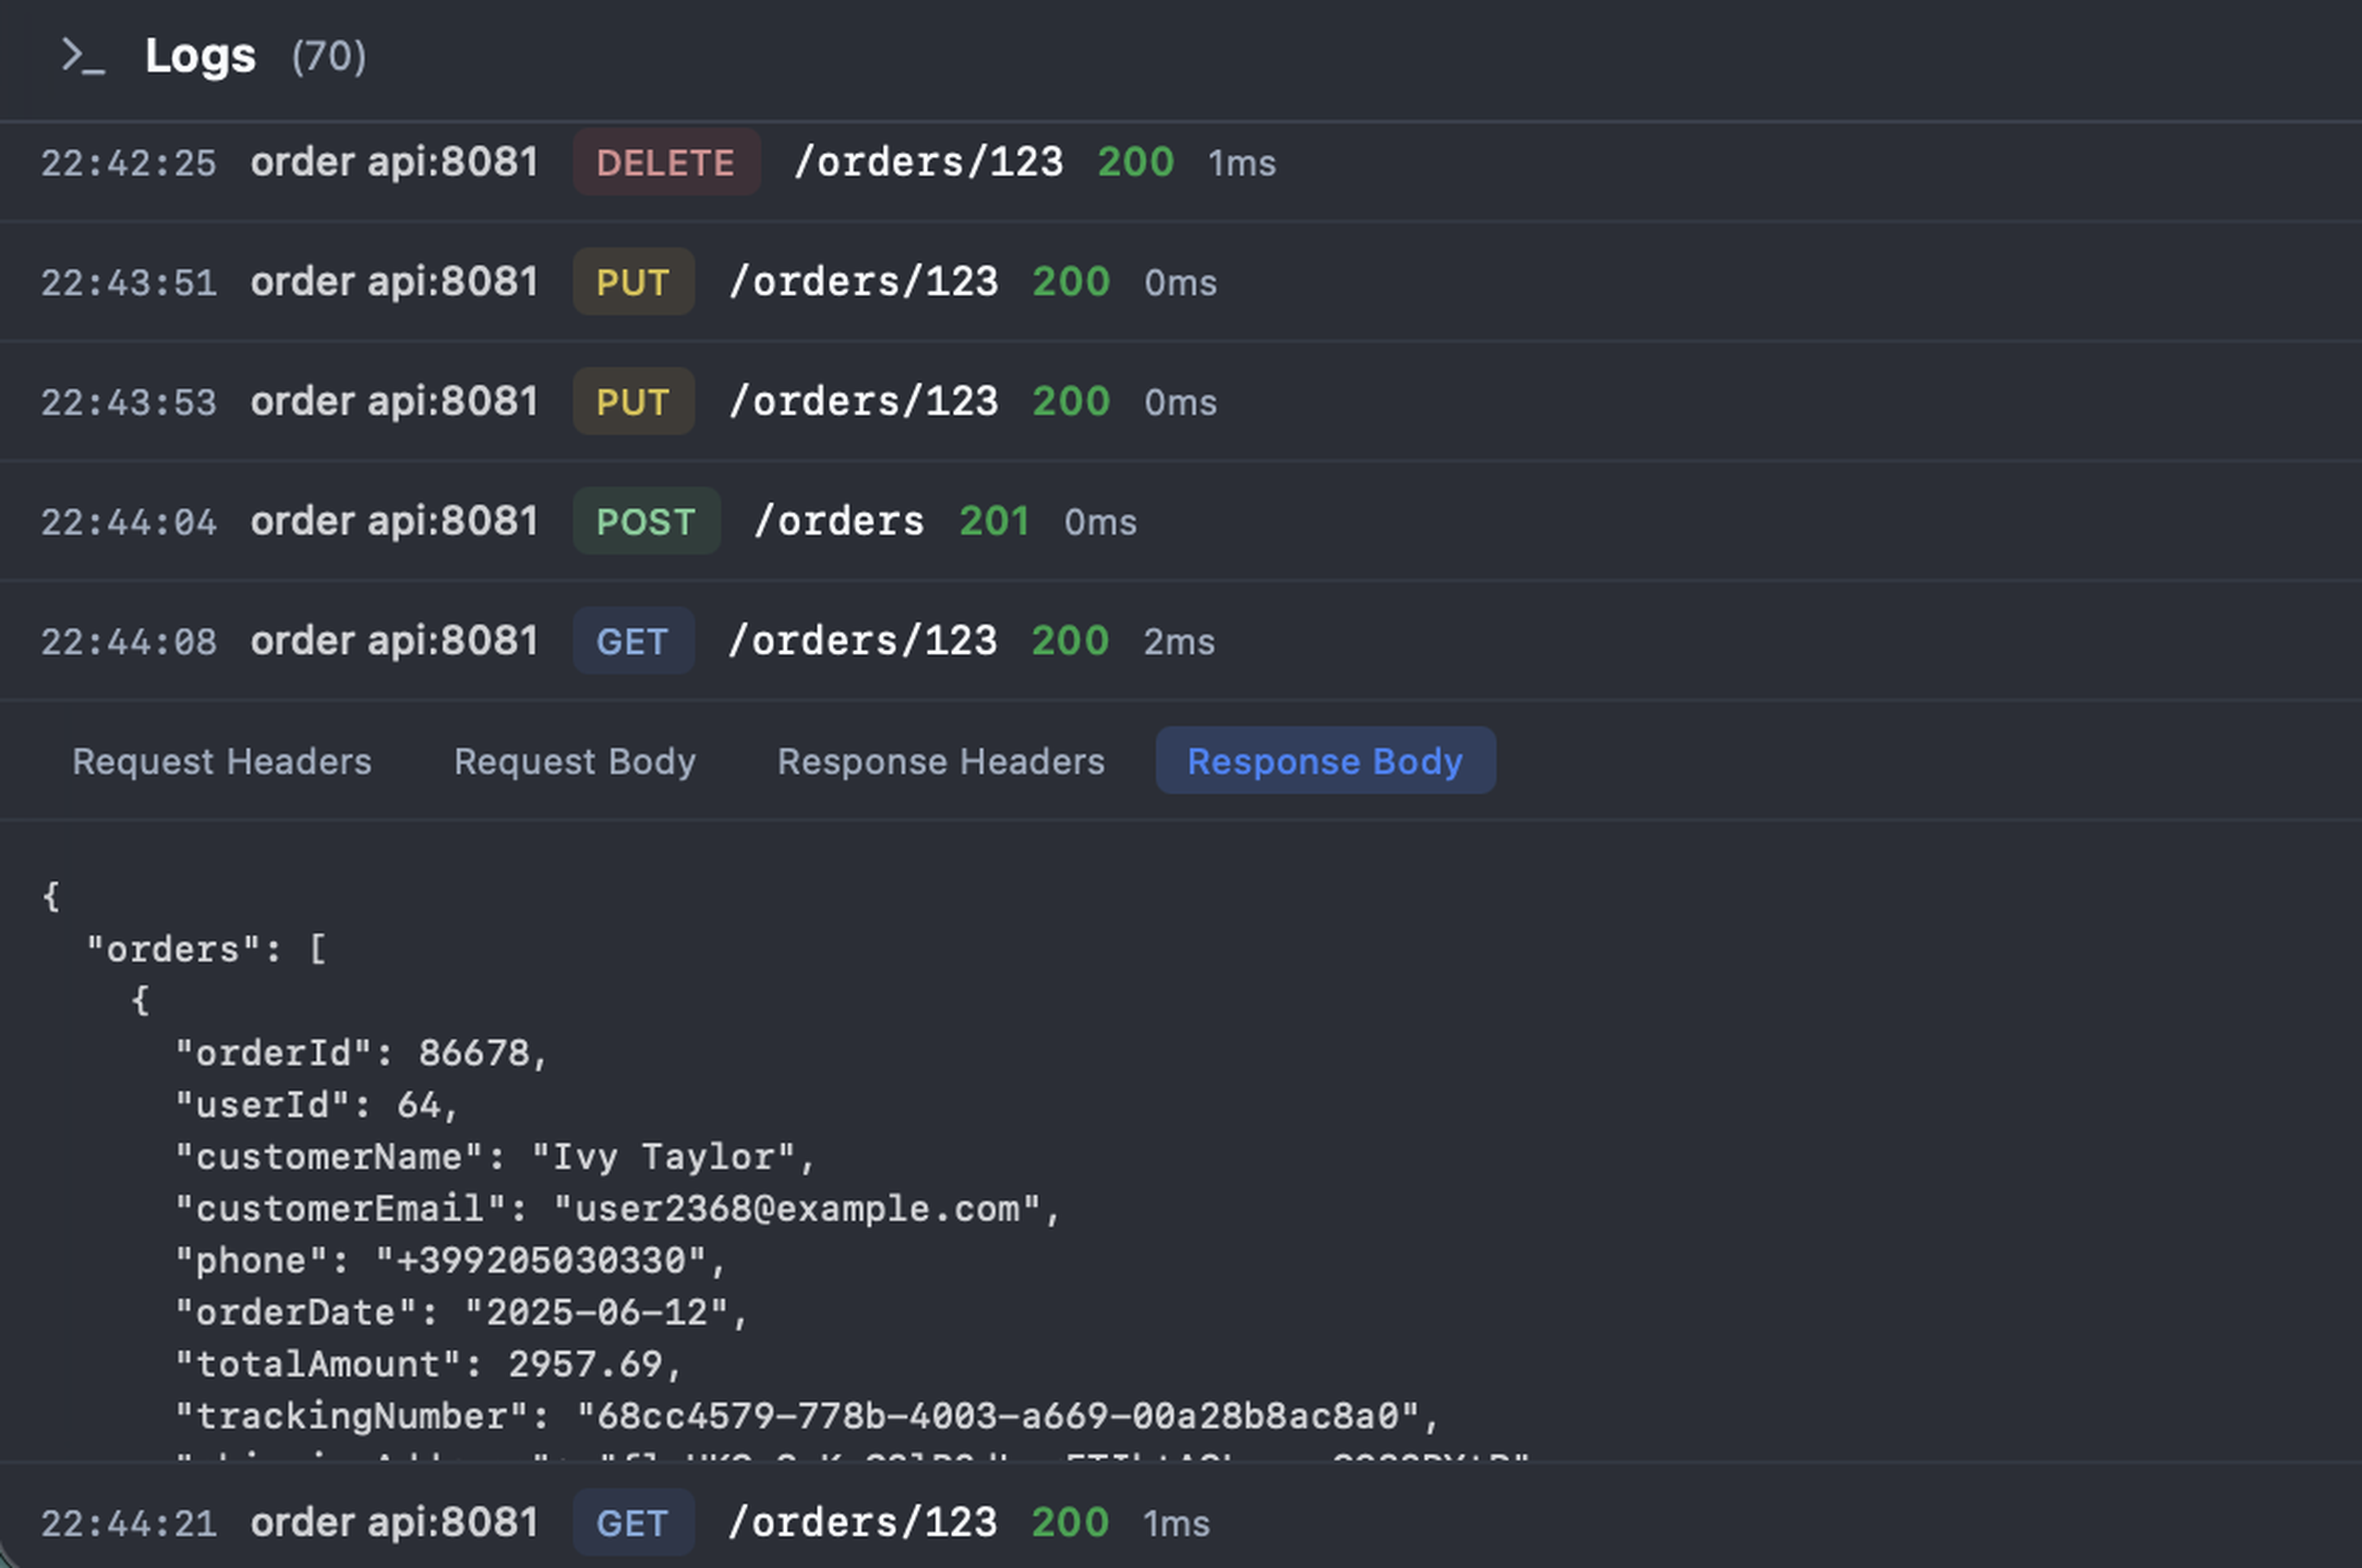Click the 22:44:21 timestamp on the last entry

click(x=129, y=1522)
